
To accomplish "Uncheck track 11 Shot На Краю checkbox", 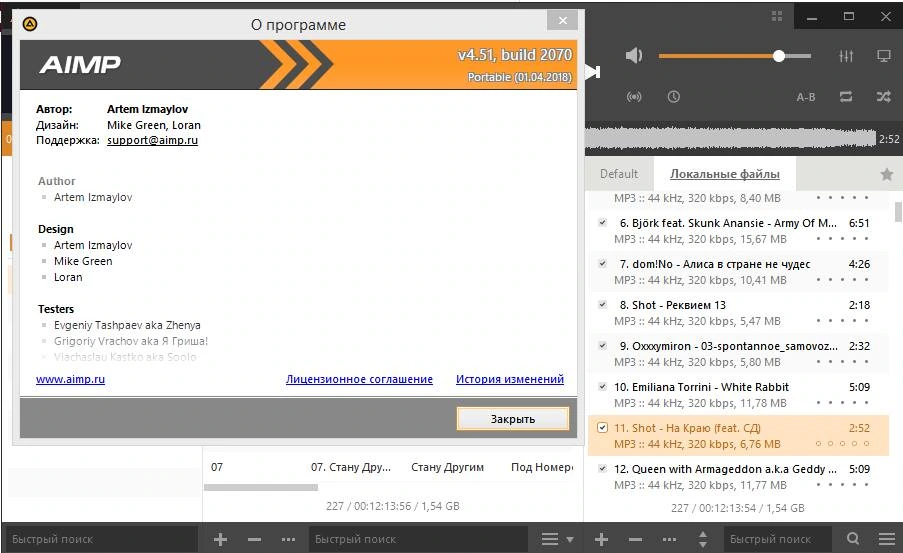I will coord(602,427).
